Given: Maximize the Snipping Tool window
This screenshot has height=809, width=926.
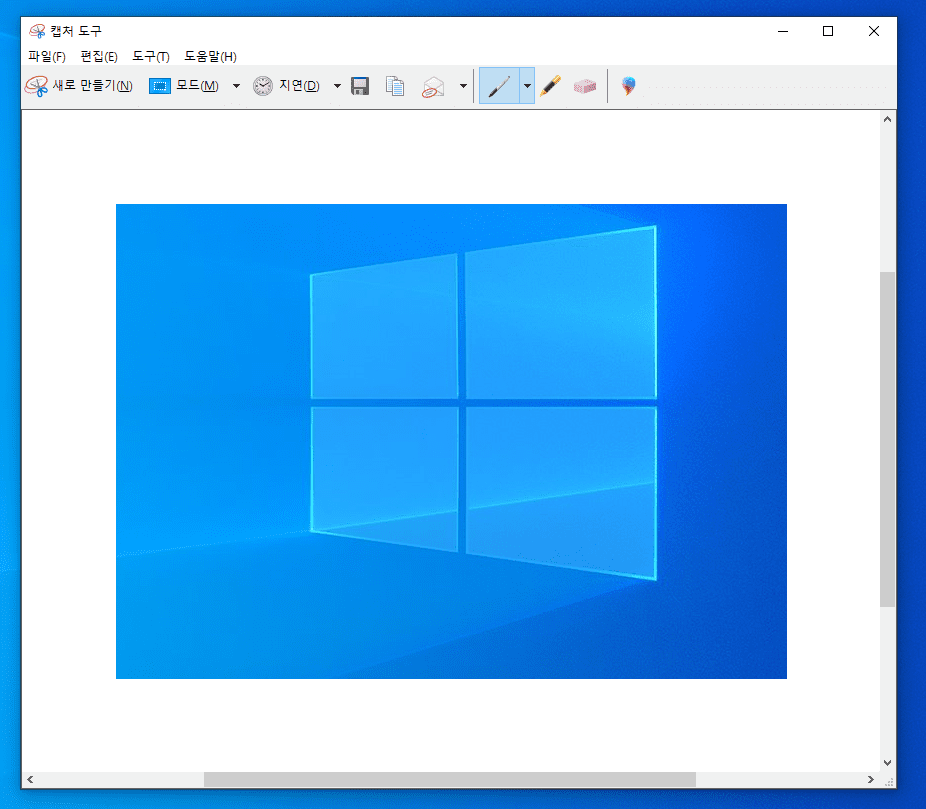Looking at the screenshot, I should tap(828, 31).
